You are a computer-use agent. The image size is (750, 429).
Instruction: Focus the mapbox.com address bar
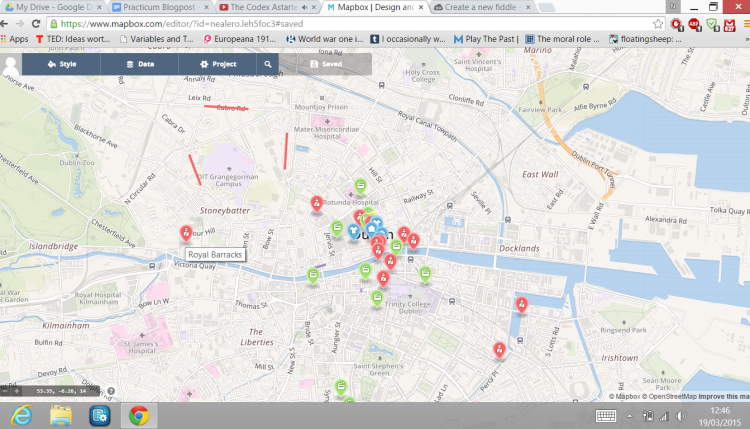tap(354, 23)
